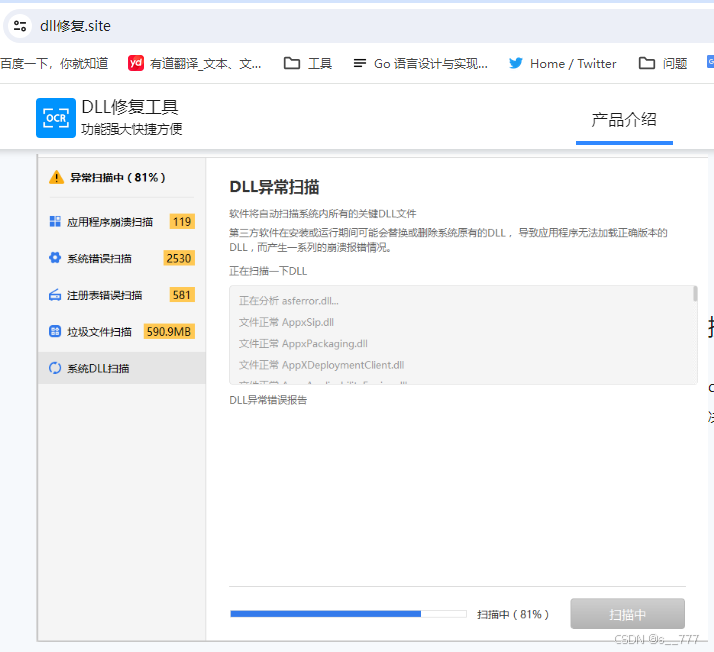Open the 问题 bookmark folder
Screen dimensions: 714x652
[663, 64]
